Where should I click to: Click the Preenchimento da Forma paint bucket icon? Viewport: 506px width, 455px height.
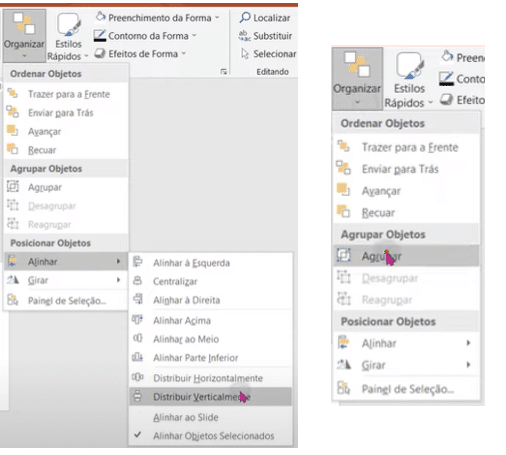coord(100,17)
